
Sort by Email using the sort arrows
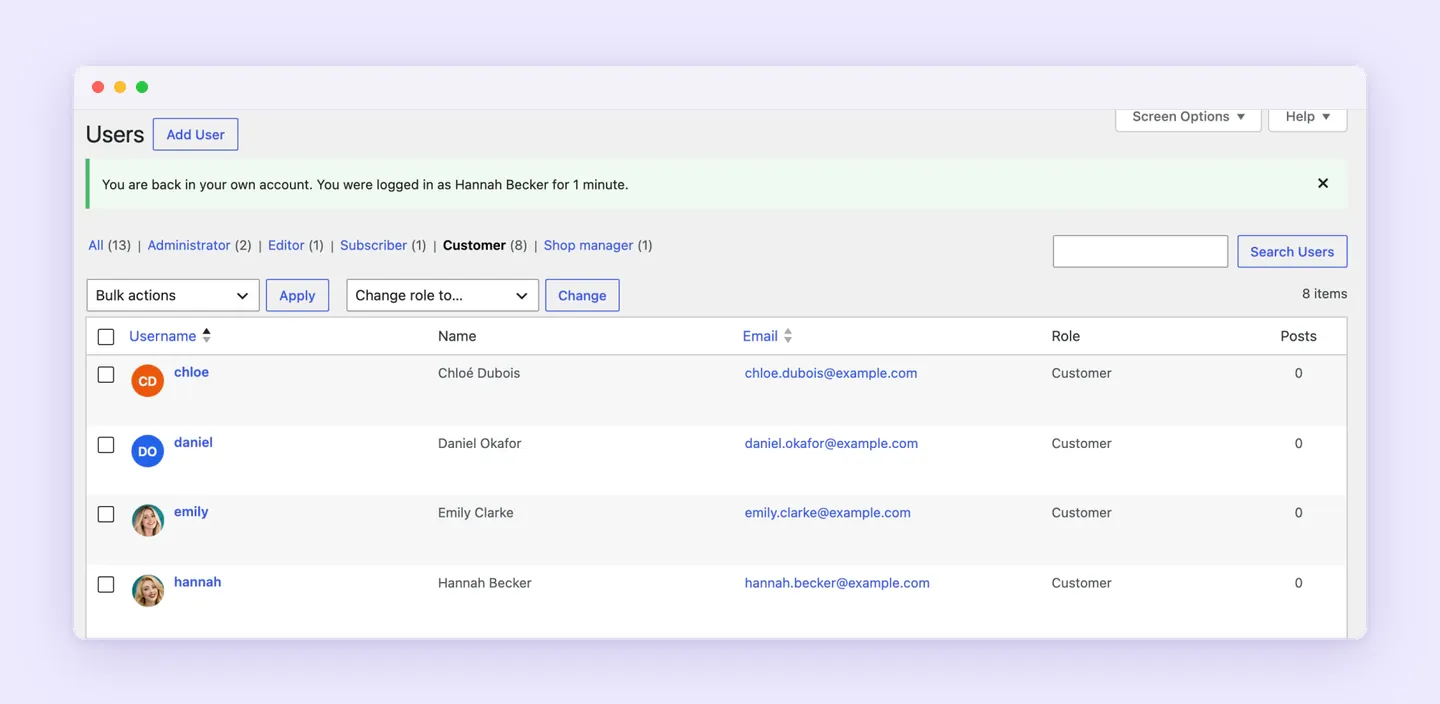click(x=788, y=336)
